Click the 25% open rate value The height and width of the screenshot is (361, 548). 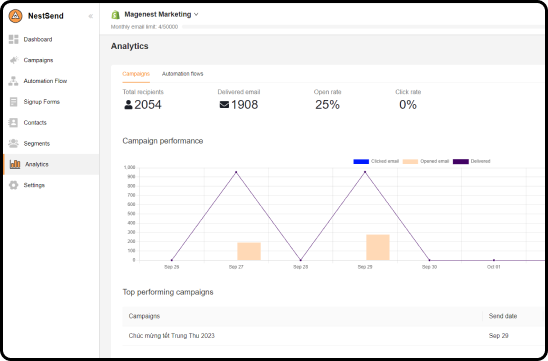coord(327,104)
